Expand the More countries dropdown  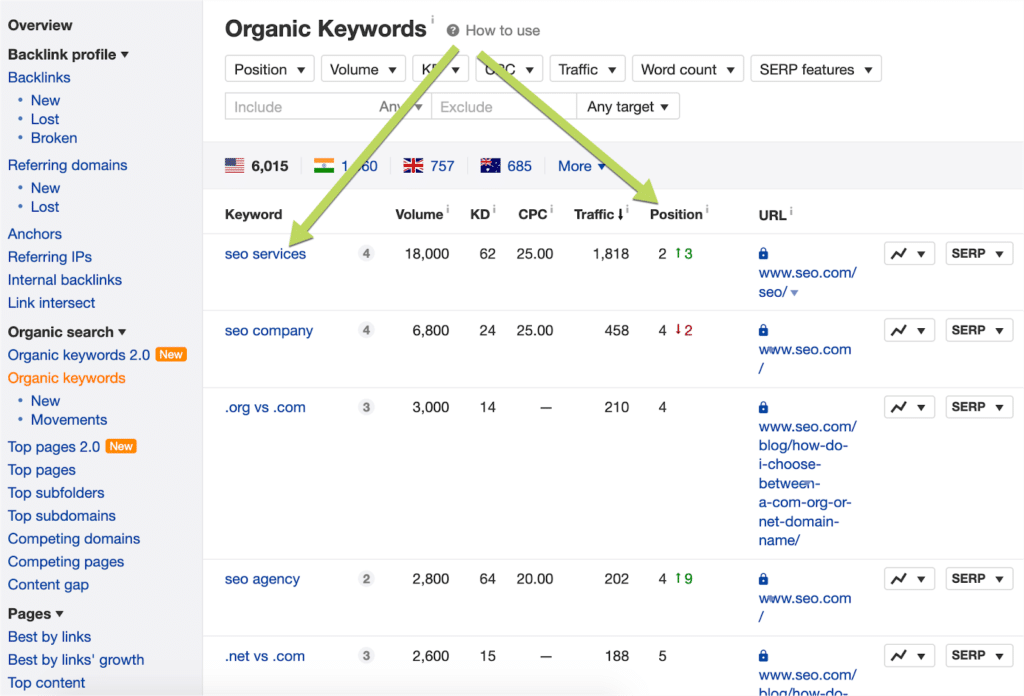click(581, 166)
